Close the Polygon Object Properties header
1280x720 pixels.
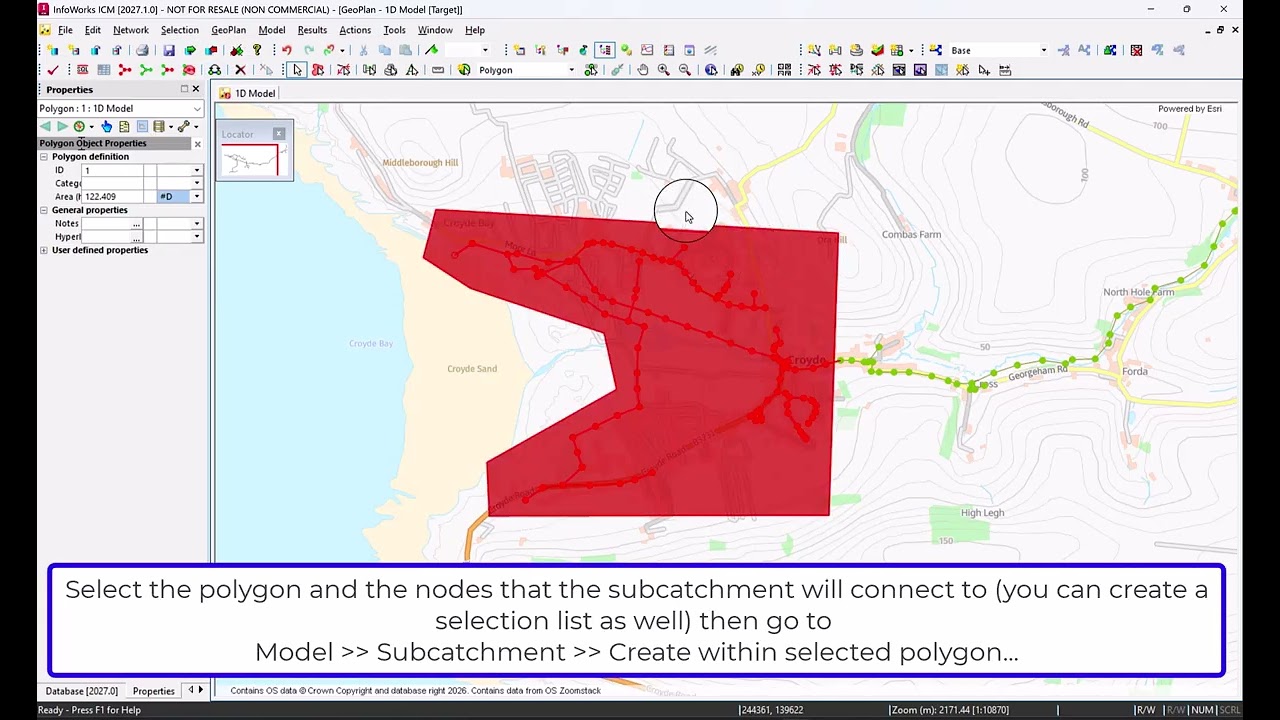(x=197, y=144)
